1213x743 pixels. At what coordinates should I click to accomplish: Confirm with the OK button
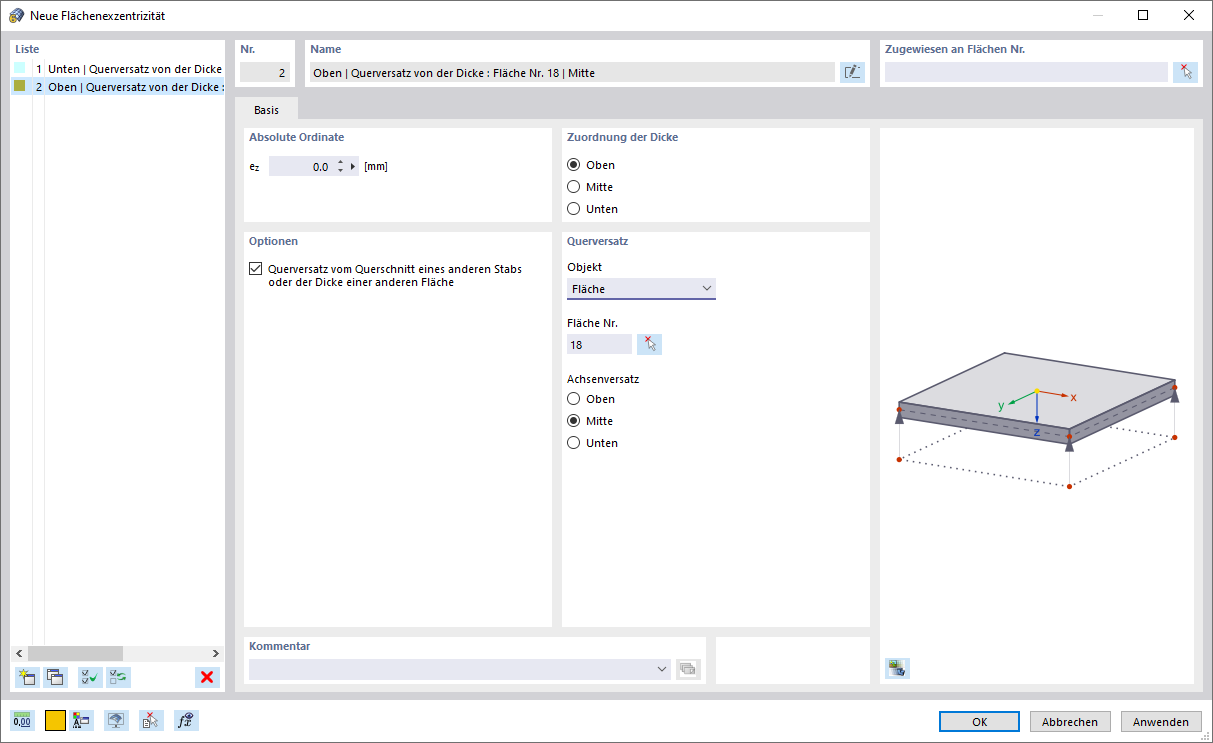click(x=980, y=721)
